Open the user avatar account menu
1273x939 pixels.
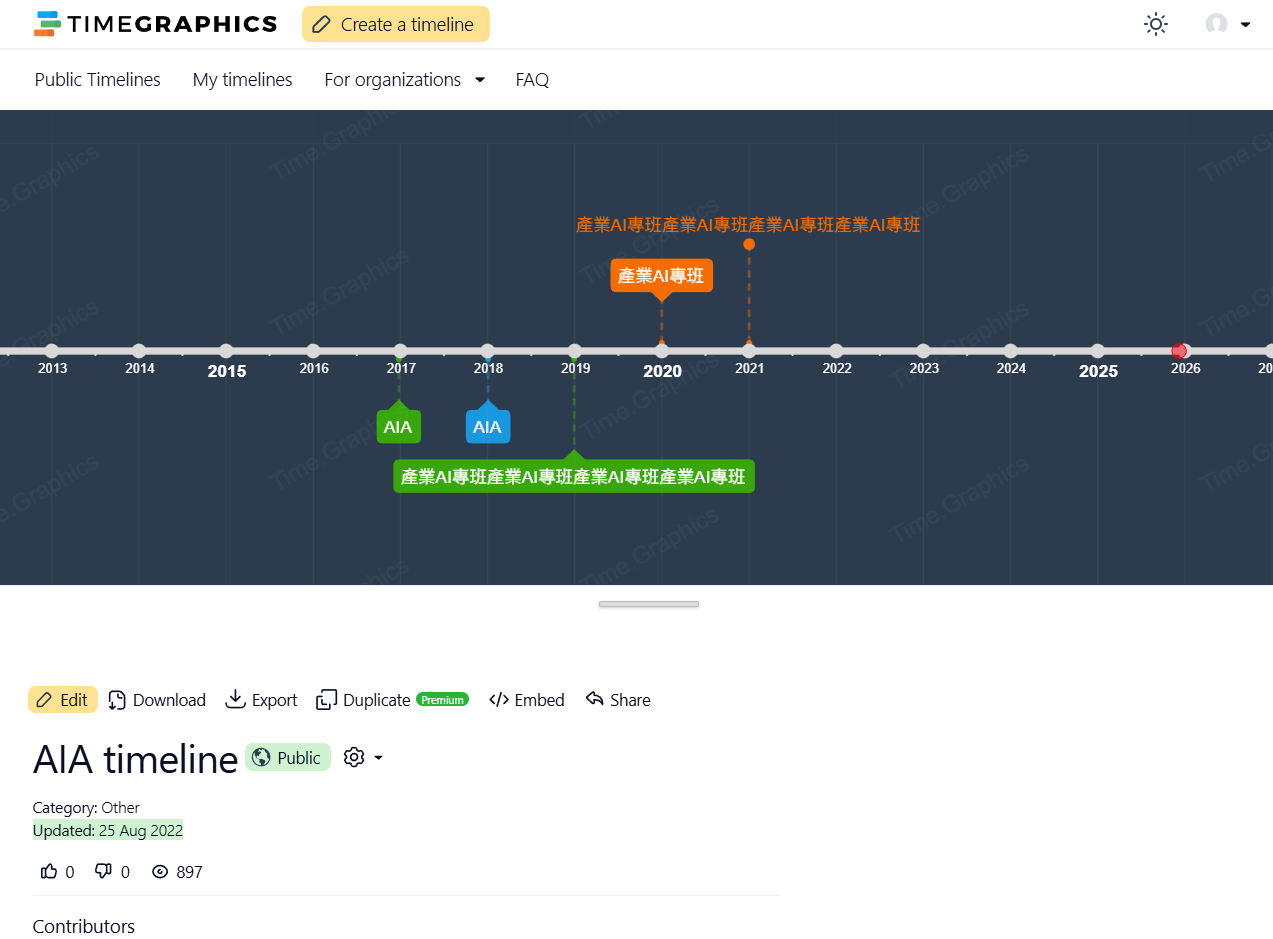tap(1227, 24)
